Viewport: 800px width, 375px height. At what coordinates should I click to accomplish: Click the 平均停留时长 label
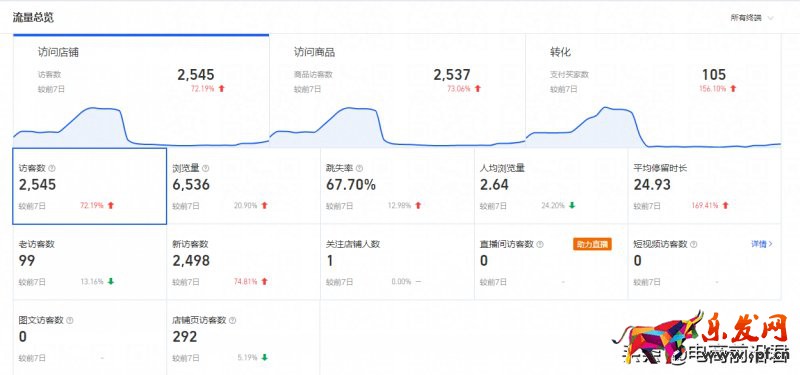[660, 168]
